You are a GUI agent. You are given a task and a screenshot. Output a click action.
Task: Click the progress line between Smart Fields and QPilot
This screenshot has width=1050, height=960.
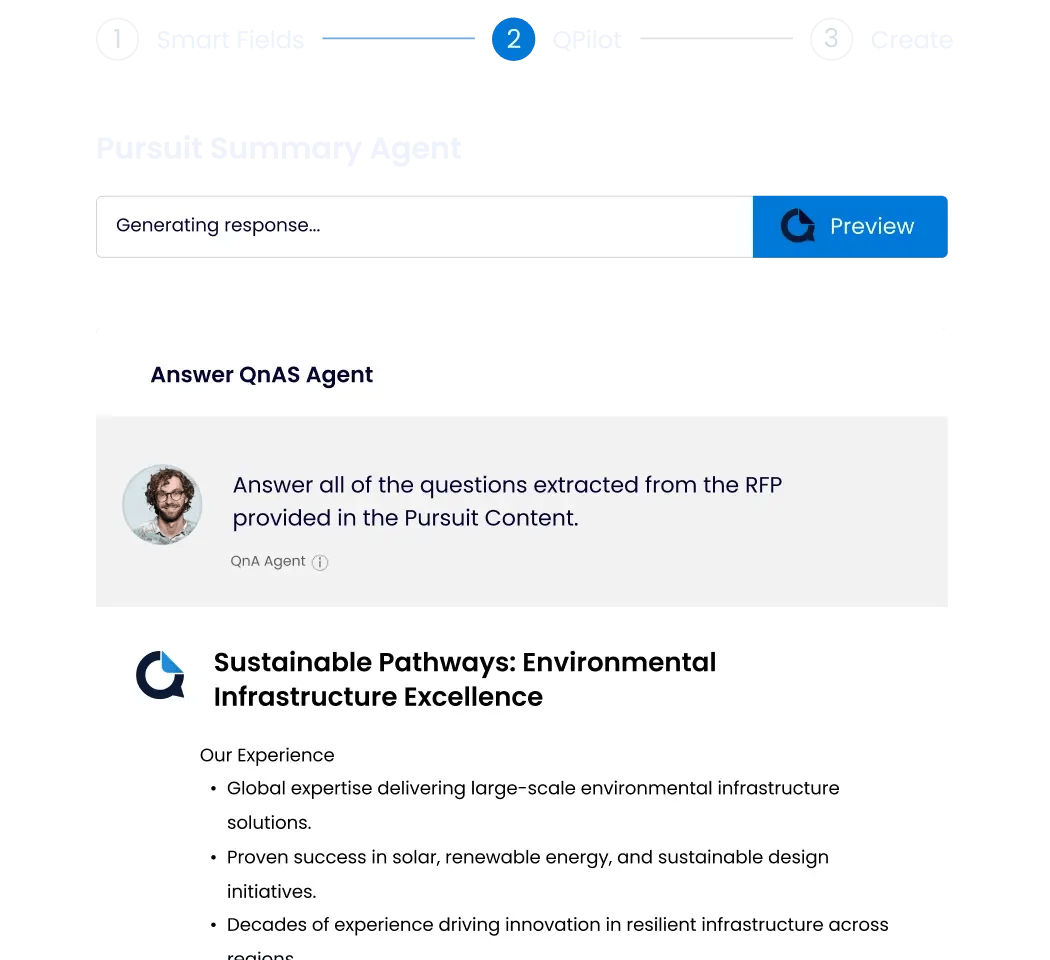tap(398, 40)
